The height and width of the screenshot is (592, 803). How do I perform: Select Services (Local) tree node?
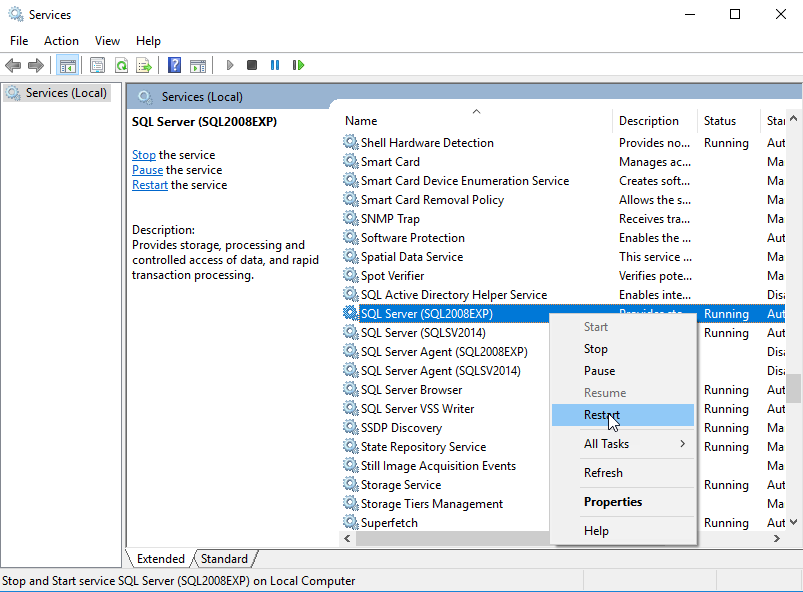point(57,93)
